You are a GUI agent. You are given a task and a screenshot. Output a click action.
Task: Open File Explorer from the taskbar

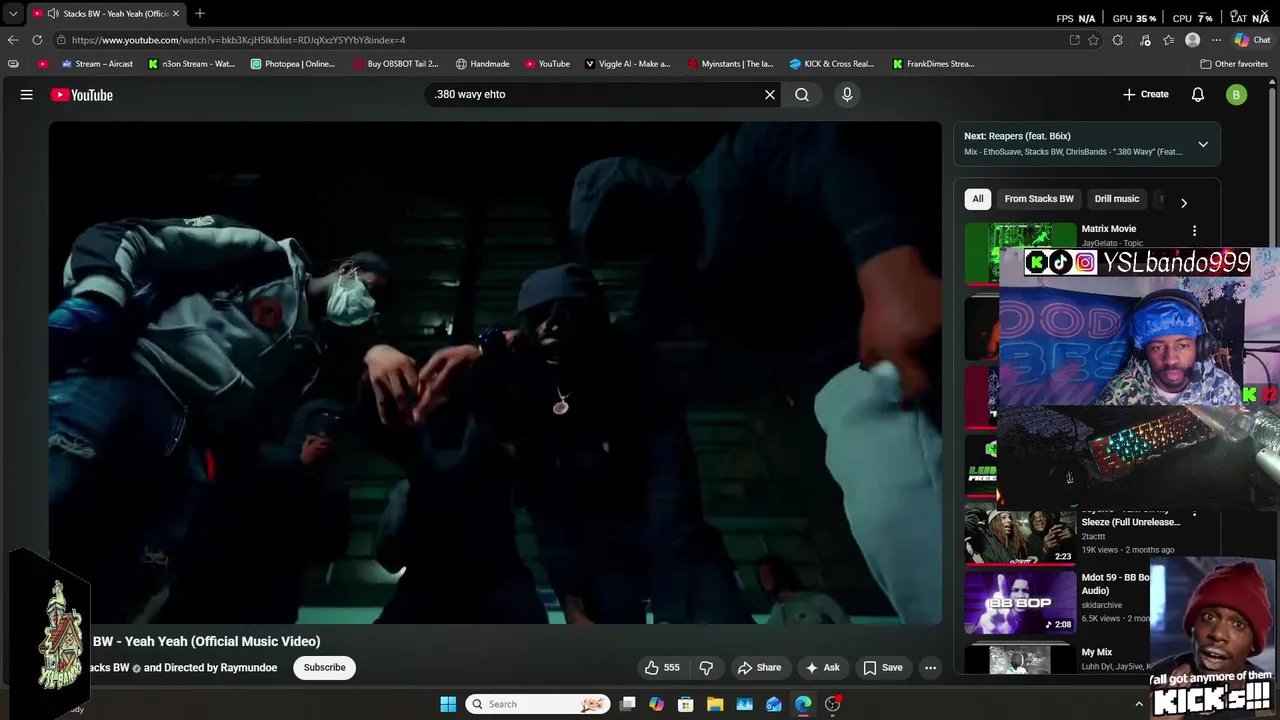715,704
